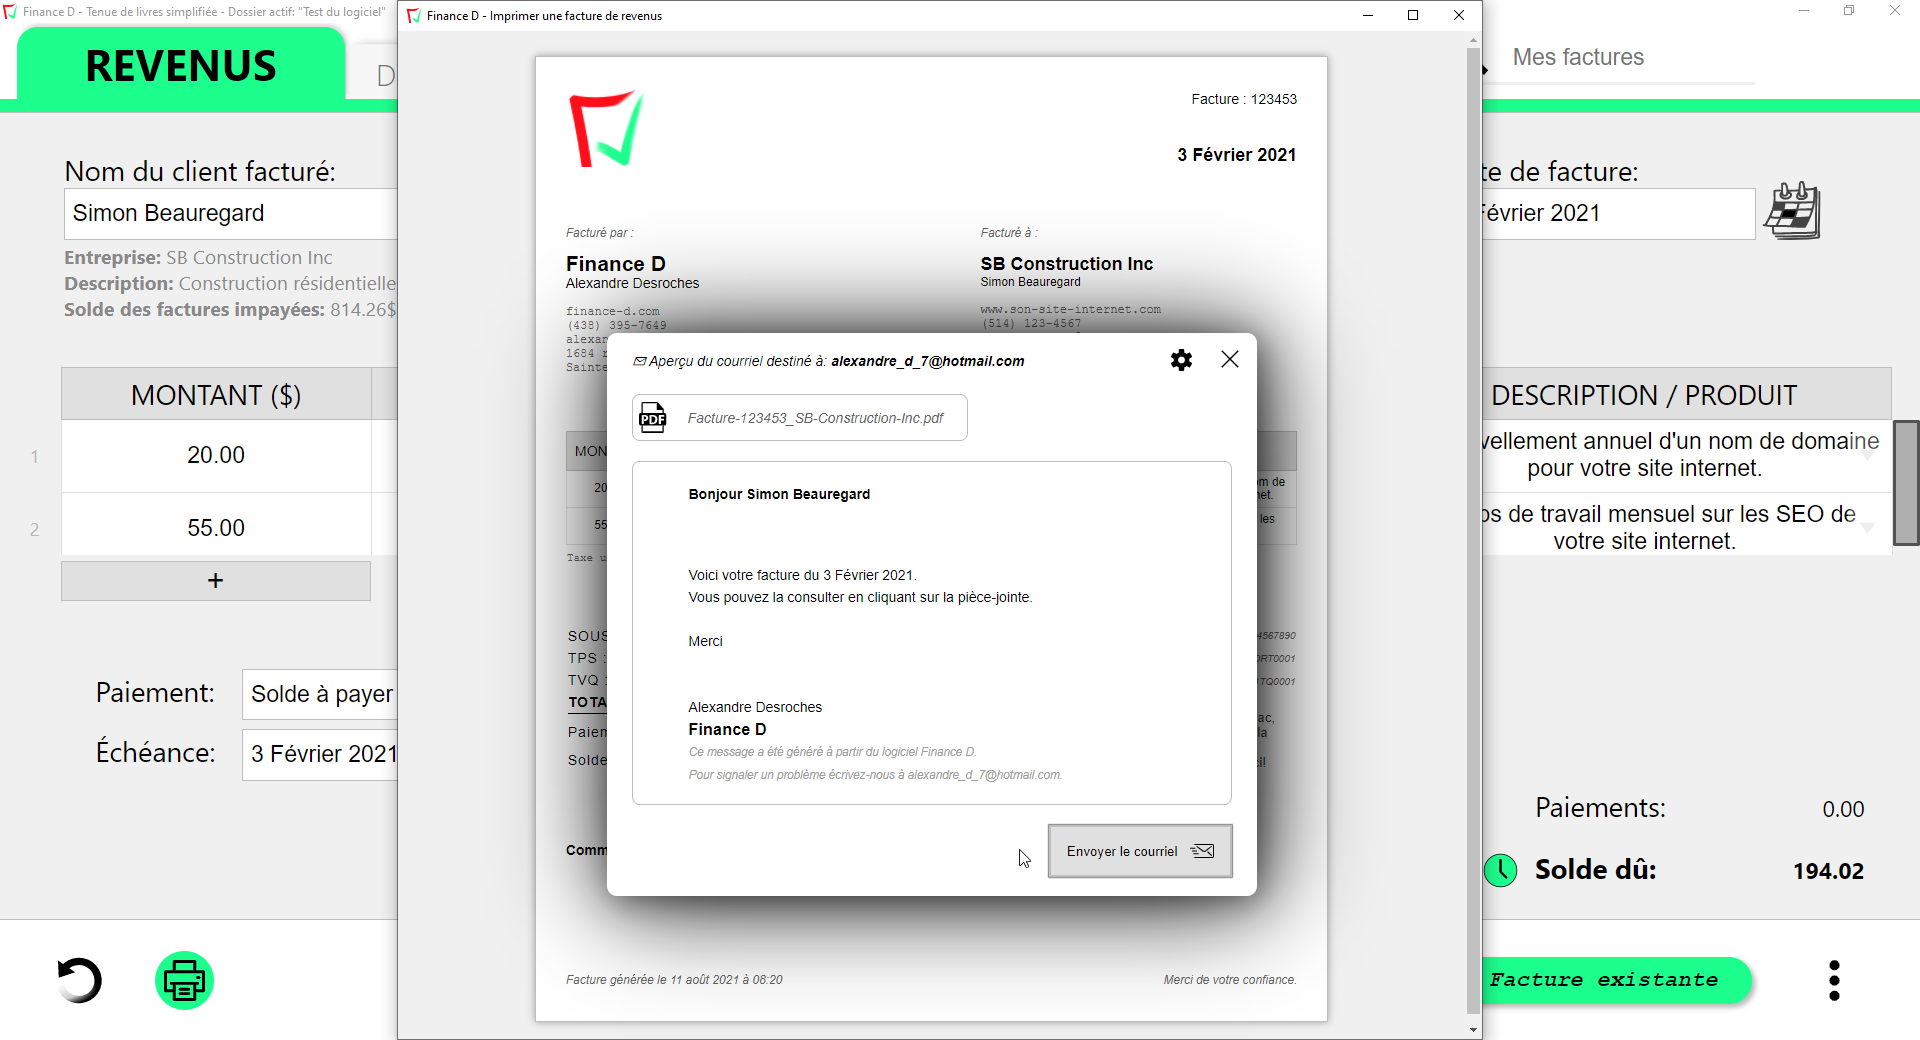
Task: Switch to the Mes factures tab
Action: click(x=1578, y=57)
